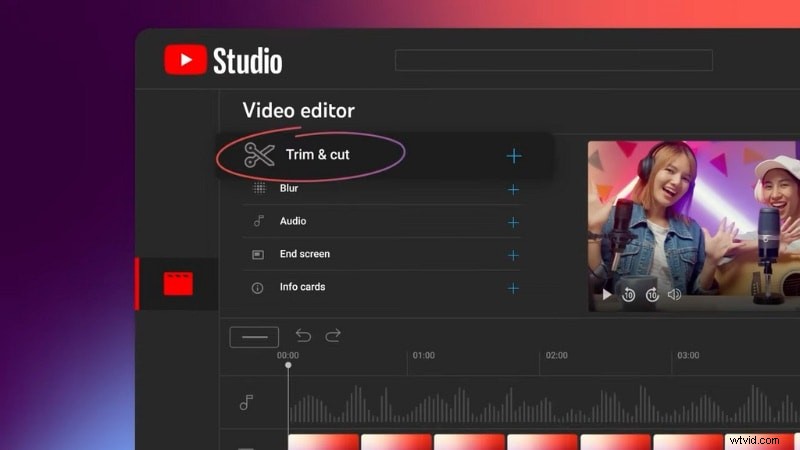
Task: Click the video preview thumbnail
Action: pos(694,226)
